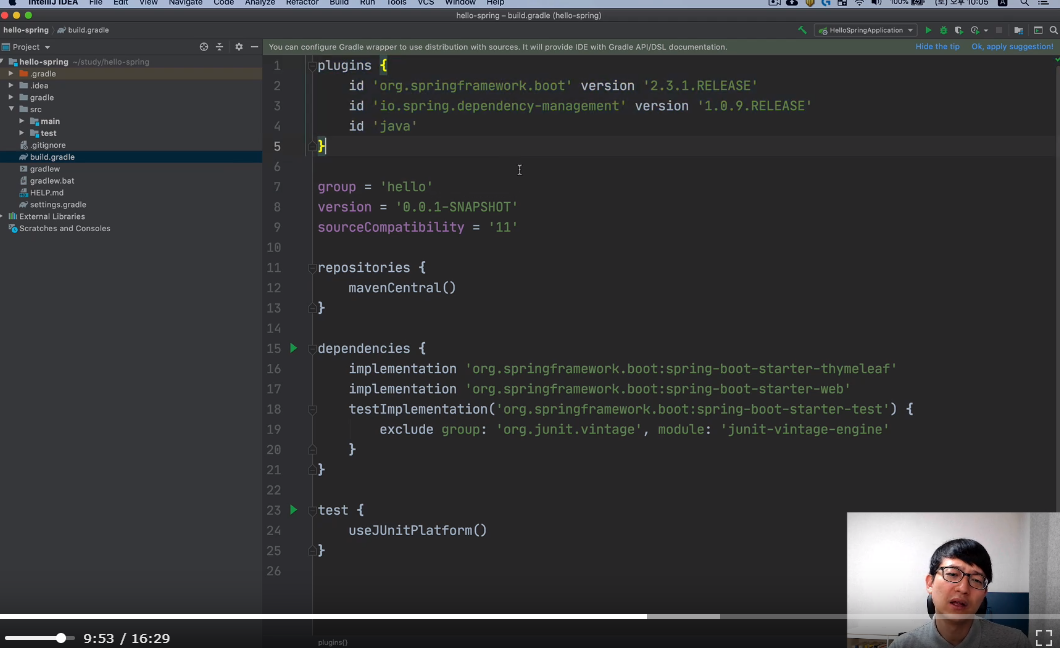Run HelloSpringApplication with the green play icon
The height and width of the screenshot is (648, 1060).
click(928, 30)
